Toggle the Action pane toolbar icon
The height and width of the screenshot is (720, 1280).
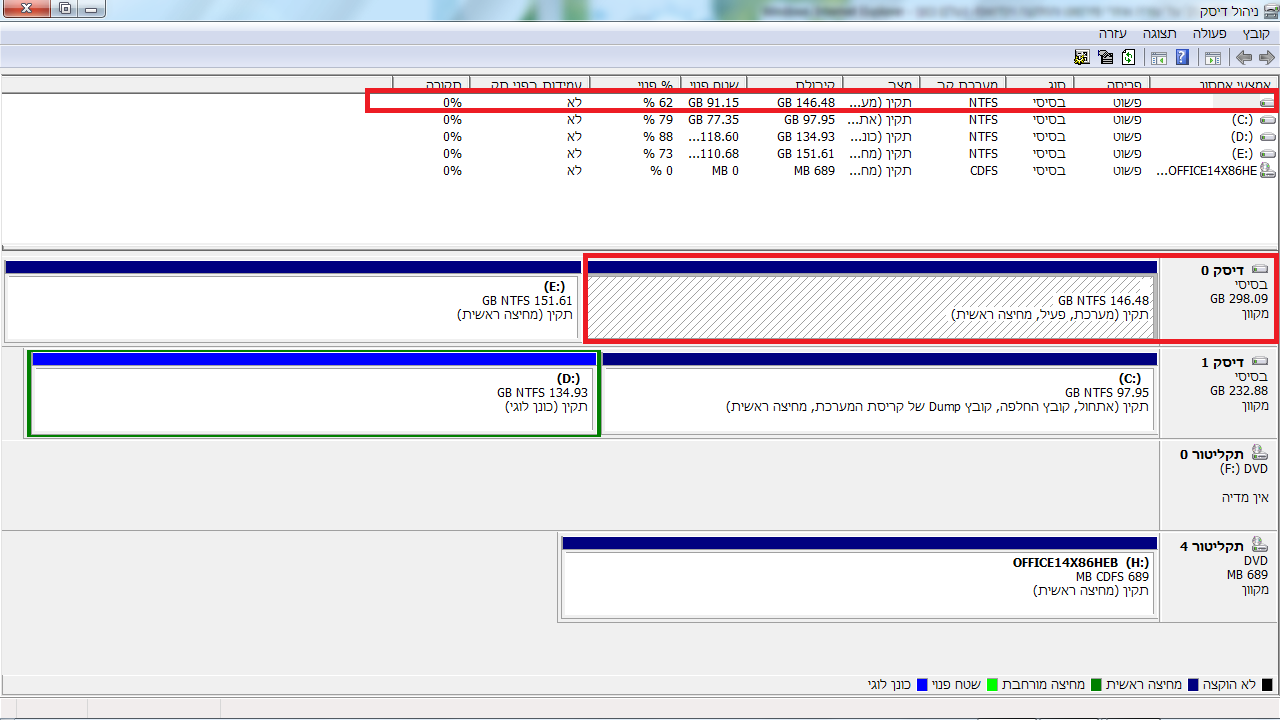1159,58
